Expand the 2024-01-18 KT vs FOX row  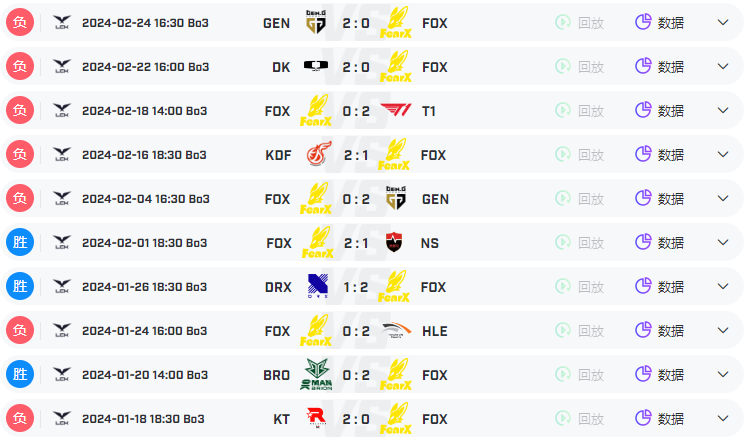(x=723, y=419)
